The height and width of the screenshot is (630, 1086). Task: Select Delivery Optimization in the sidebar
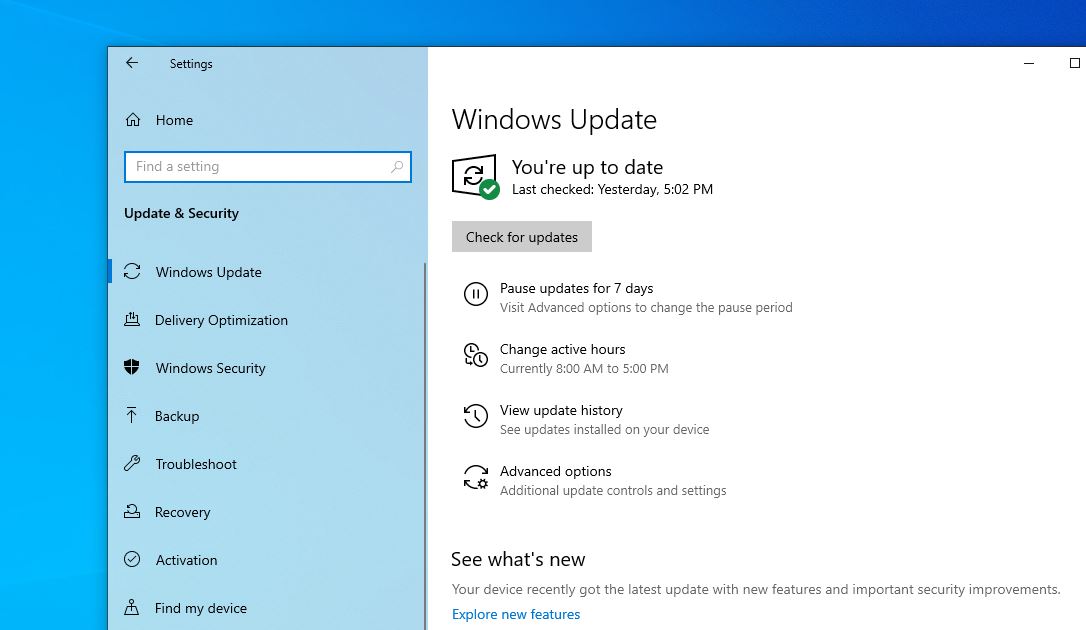[221, 320]
